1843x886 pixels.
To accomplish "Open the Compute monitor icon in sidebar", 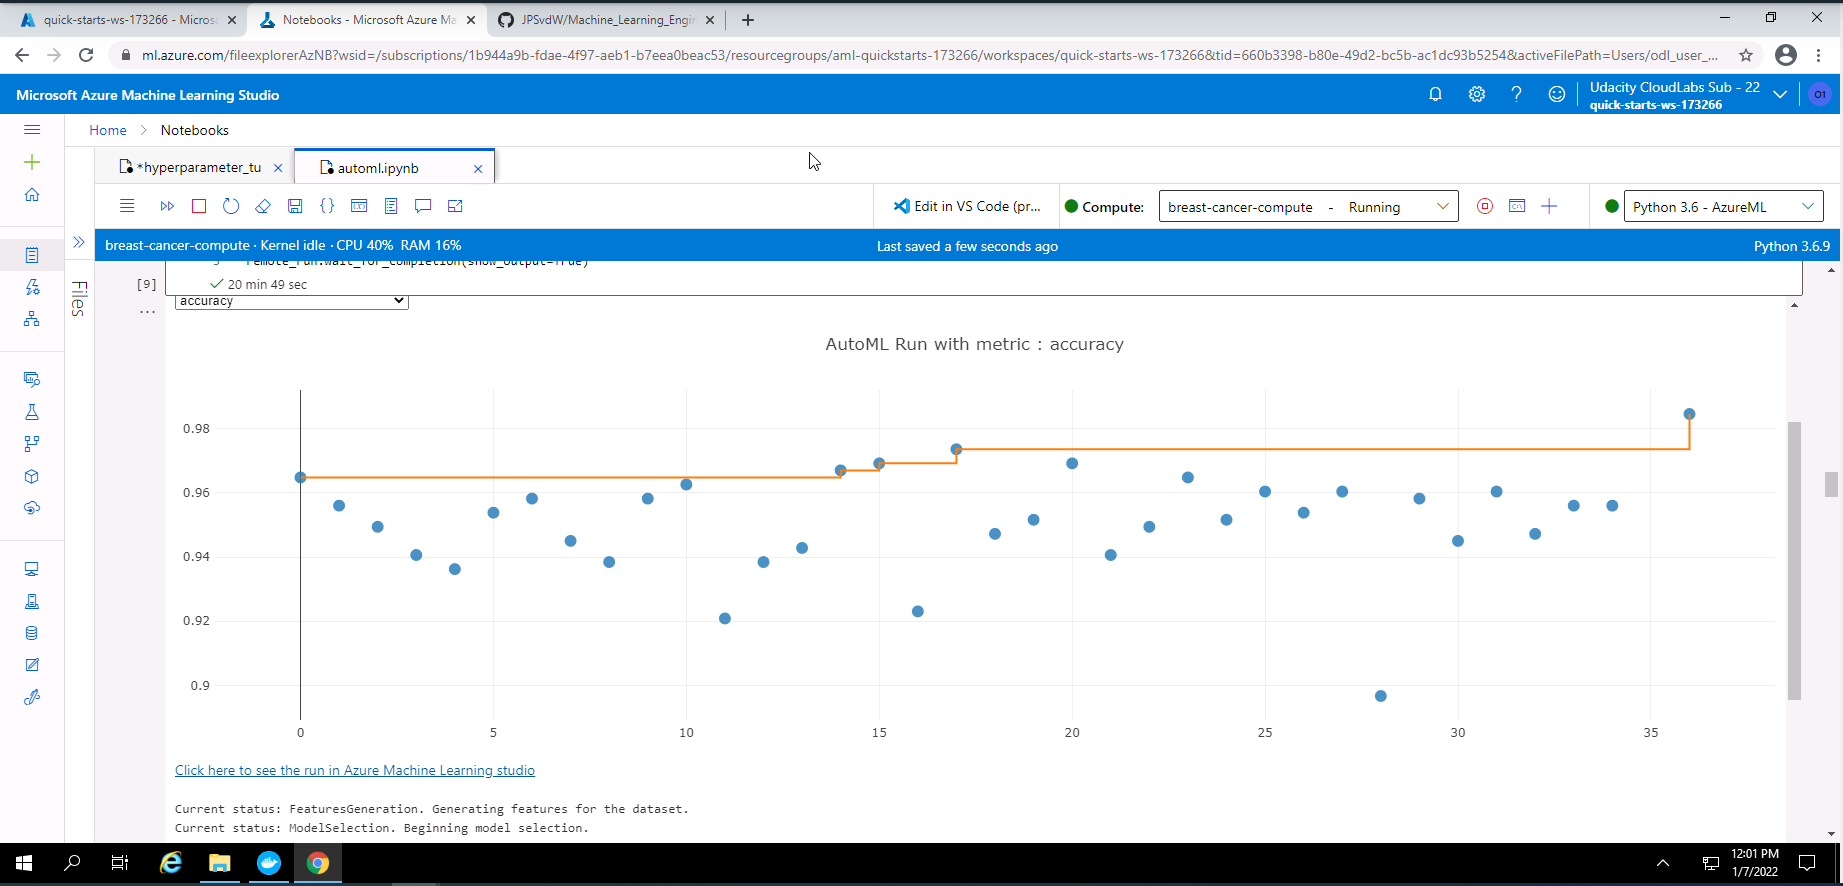I will pos(32,569).
